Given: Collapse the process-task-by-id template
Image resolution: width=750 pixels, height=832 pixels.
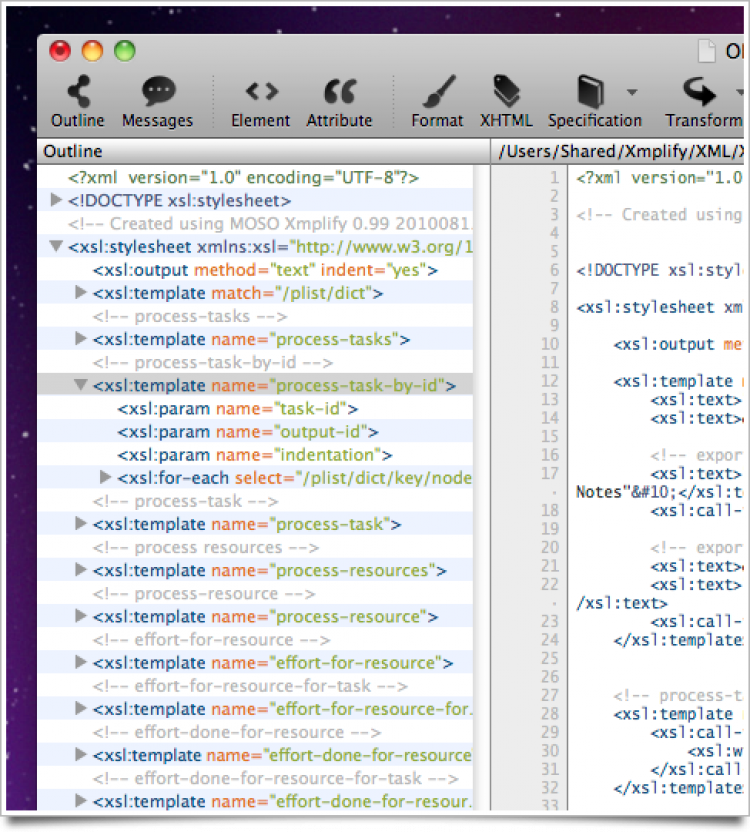Looking at the screenshot, I should [80, 385].
